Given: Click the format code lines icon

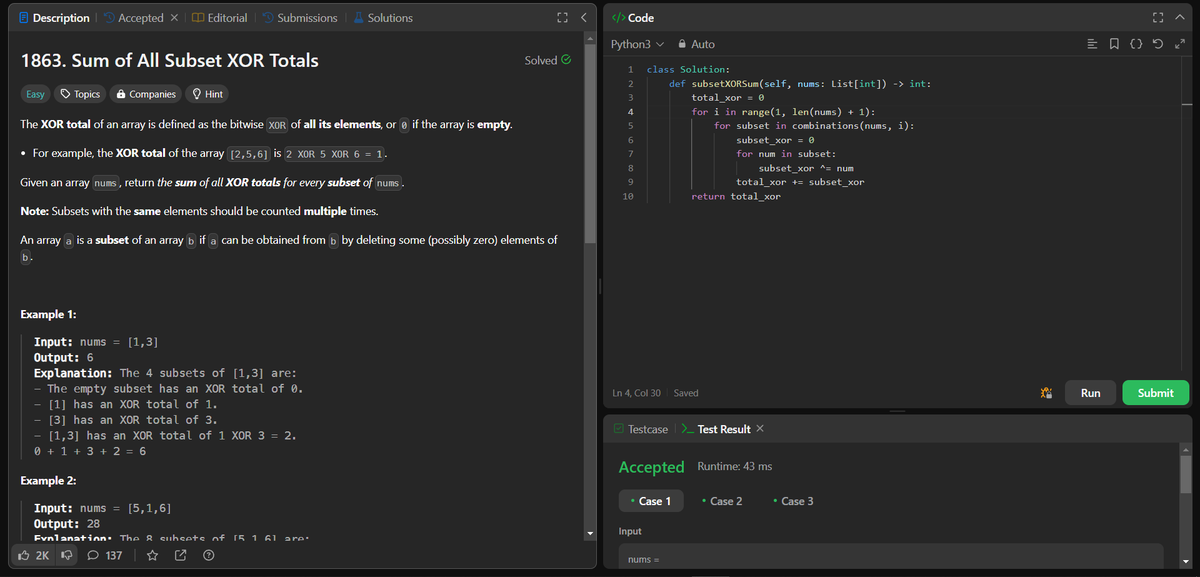Looking at the screenshot, I should click(x=1094, y=44).
